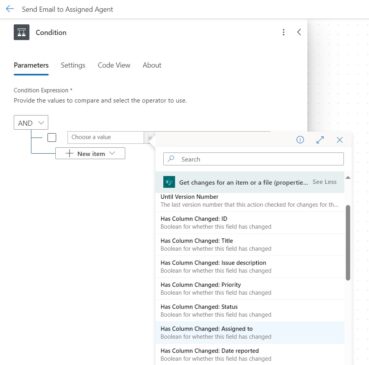This screenshot has width=369, height=365.
Task: Open the AND operator dropdown
Action: coord(31,123)
